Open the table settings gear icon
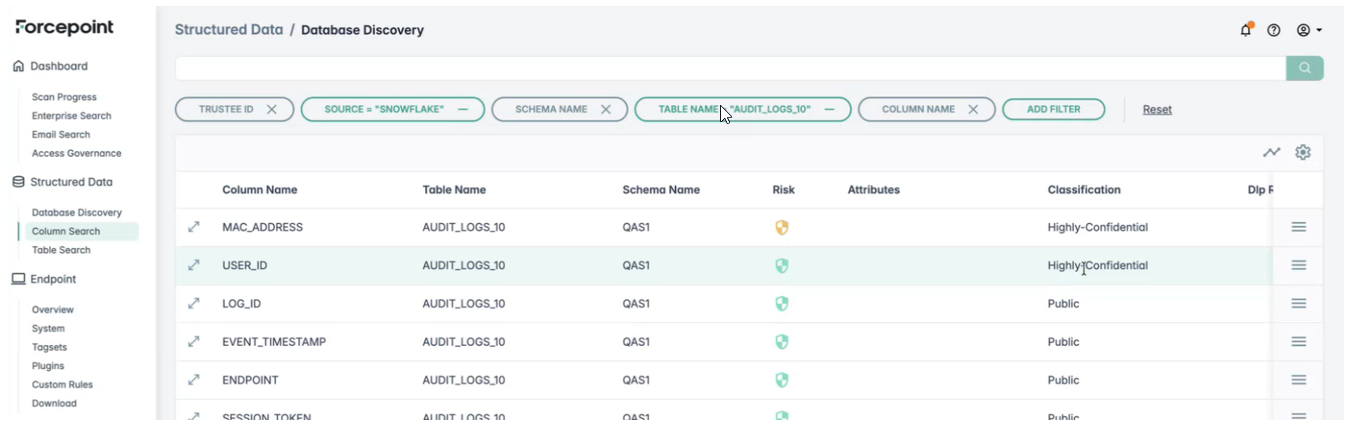The width and height of the screenshot is (1354, 440). click(x=1302, y=153)
